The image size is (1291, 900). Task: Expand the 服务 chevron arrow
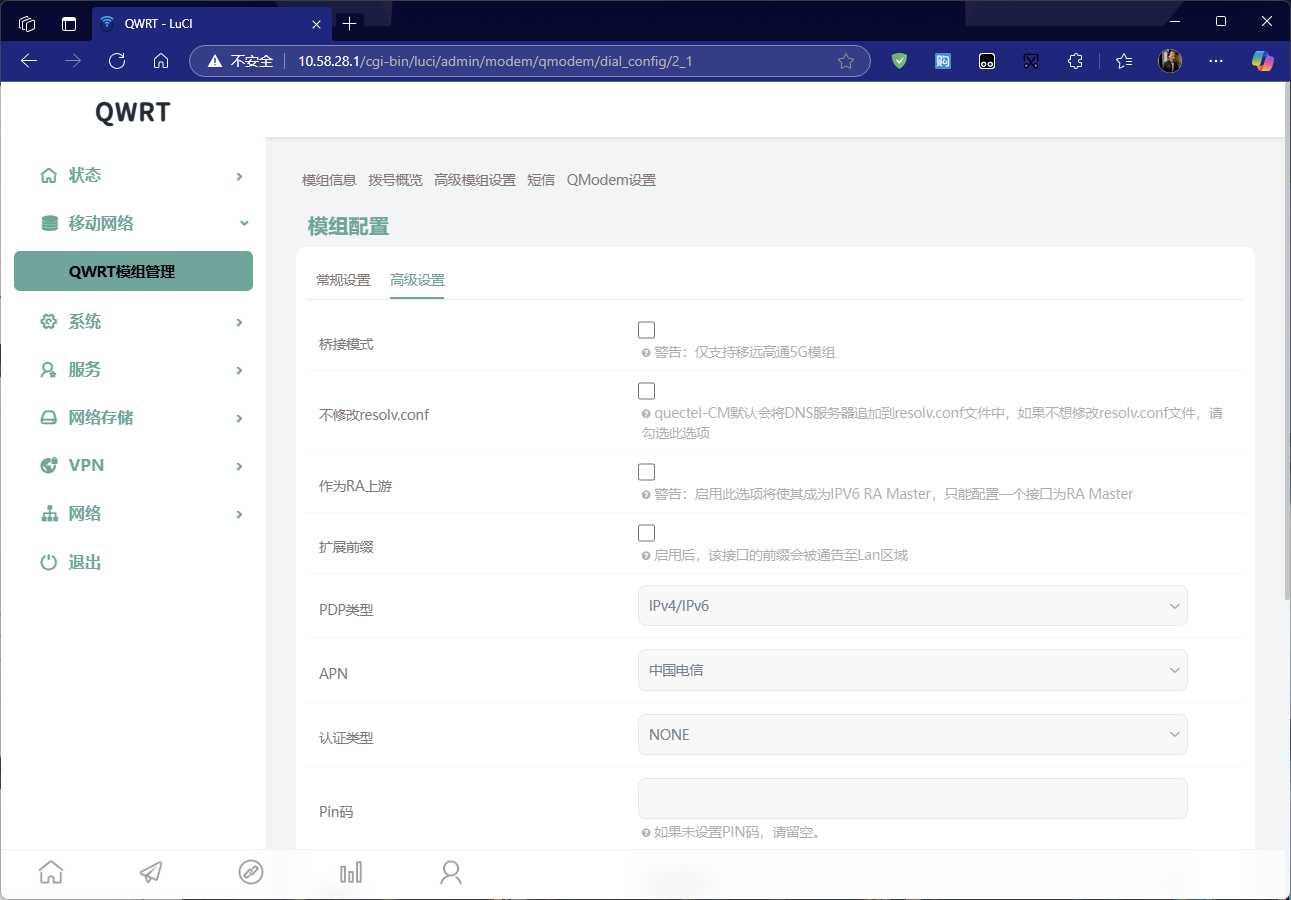coord(240,370)
